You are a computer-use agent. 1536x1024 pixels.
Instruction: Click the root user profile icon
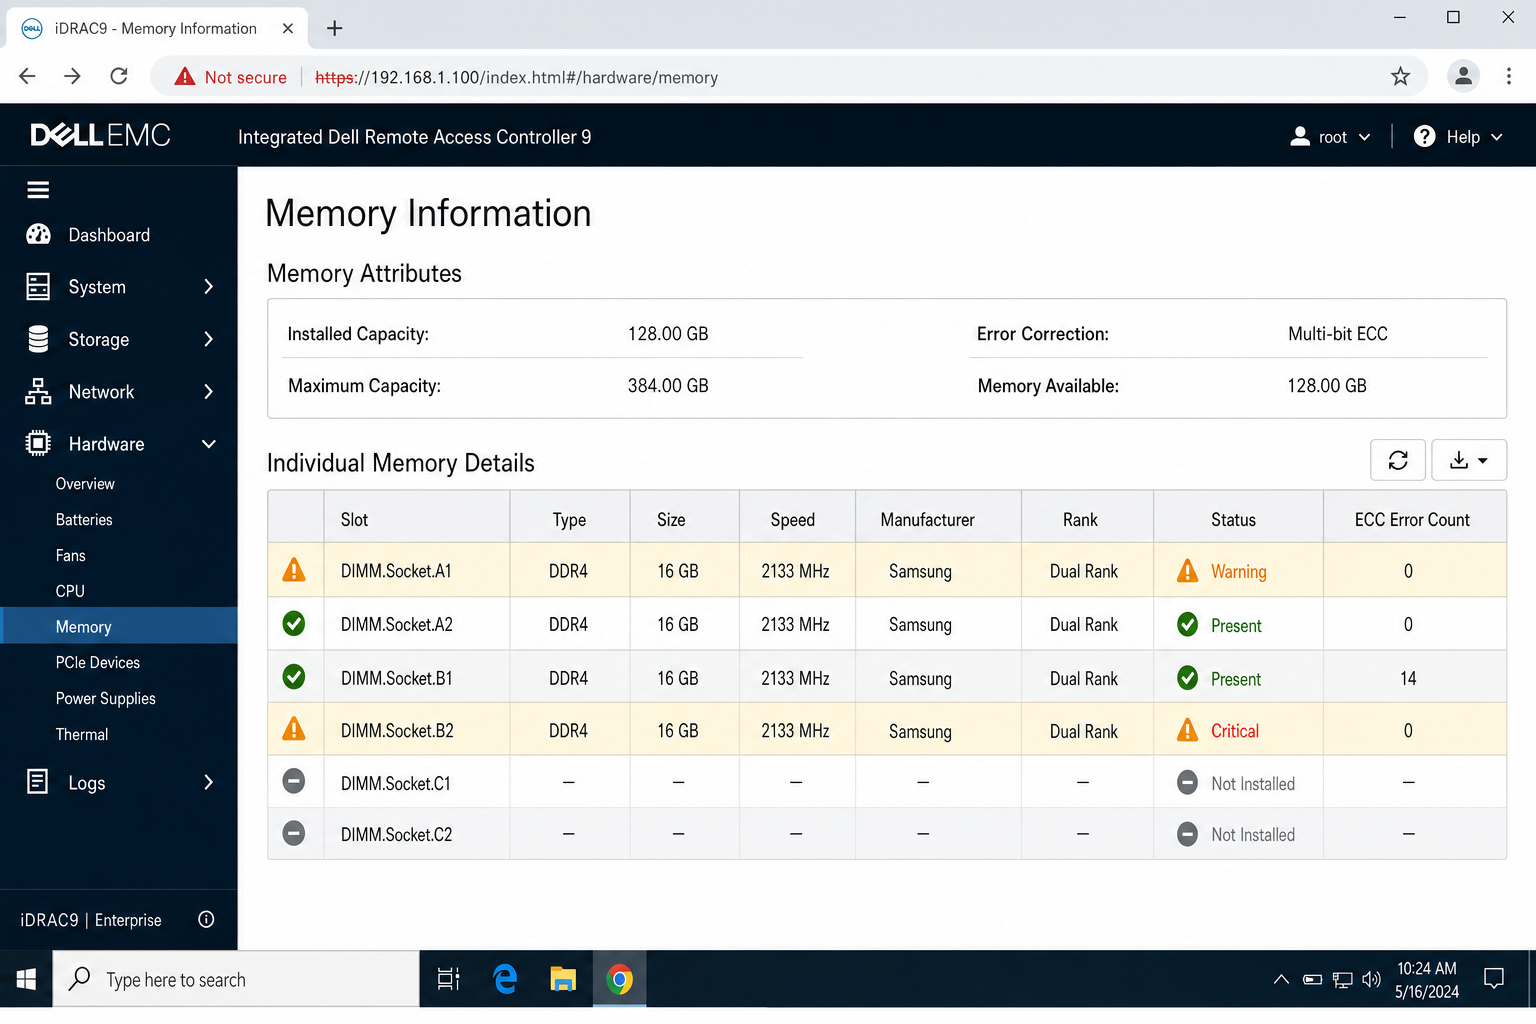(x=1300, y=136)
